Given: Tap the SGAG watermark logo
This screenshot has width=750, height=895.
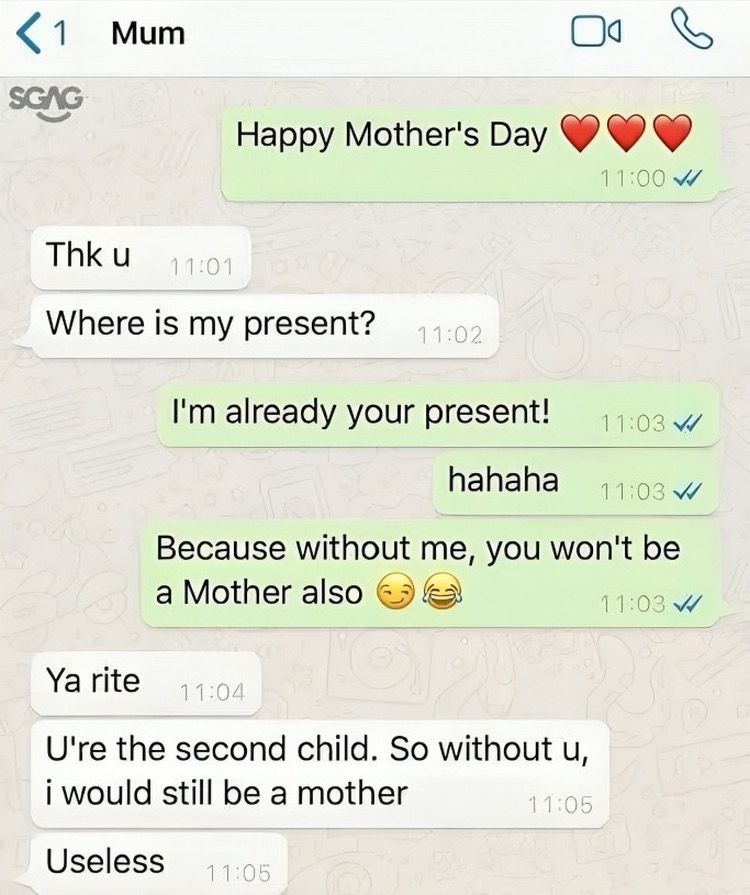Looking at the screenshot, I should coord(46,102).
